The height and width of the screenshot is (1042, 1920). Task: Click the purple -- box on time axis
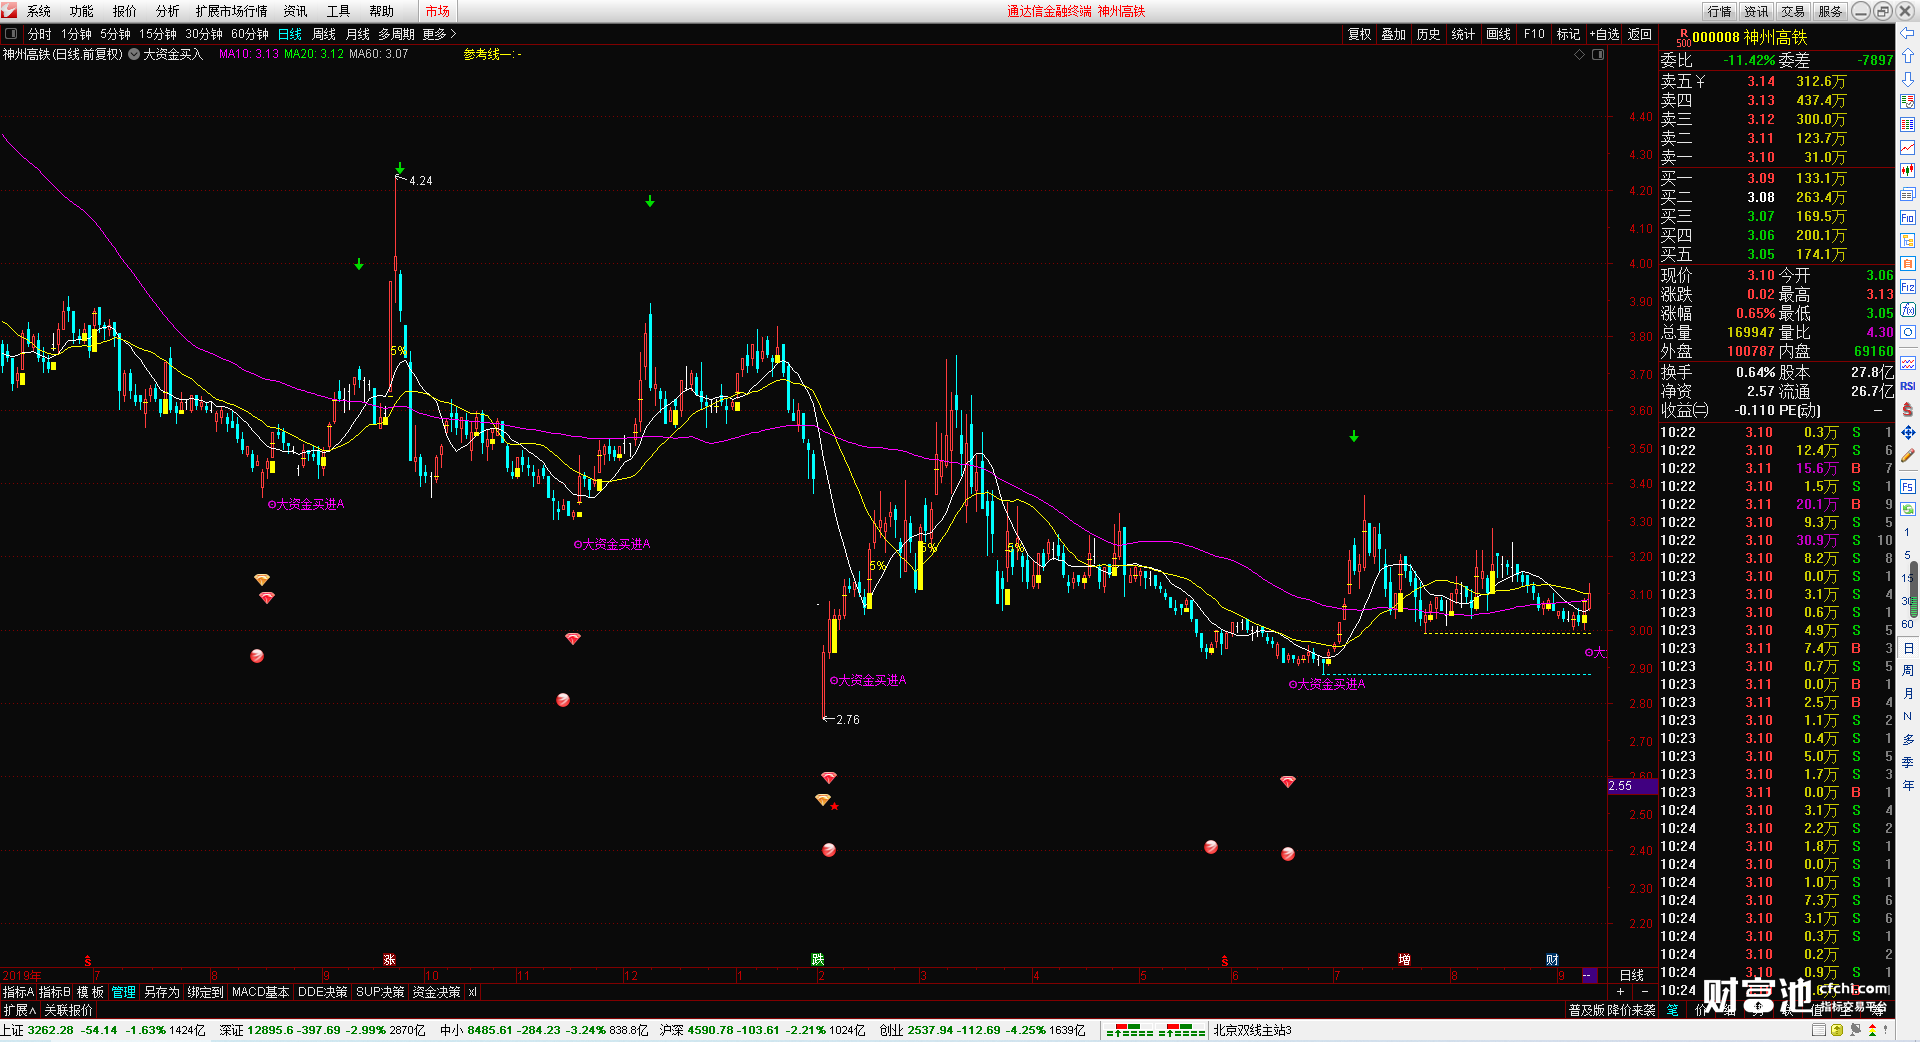point(1590,975)
